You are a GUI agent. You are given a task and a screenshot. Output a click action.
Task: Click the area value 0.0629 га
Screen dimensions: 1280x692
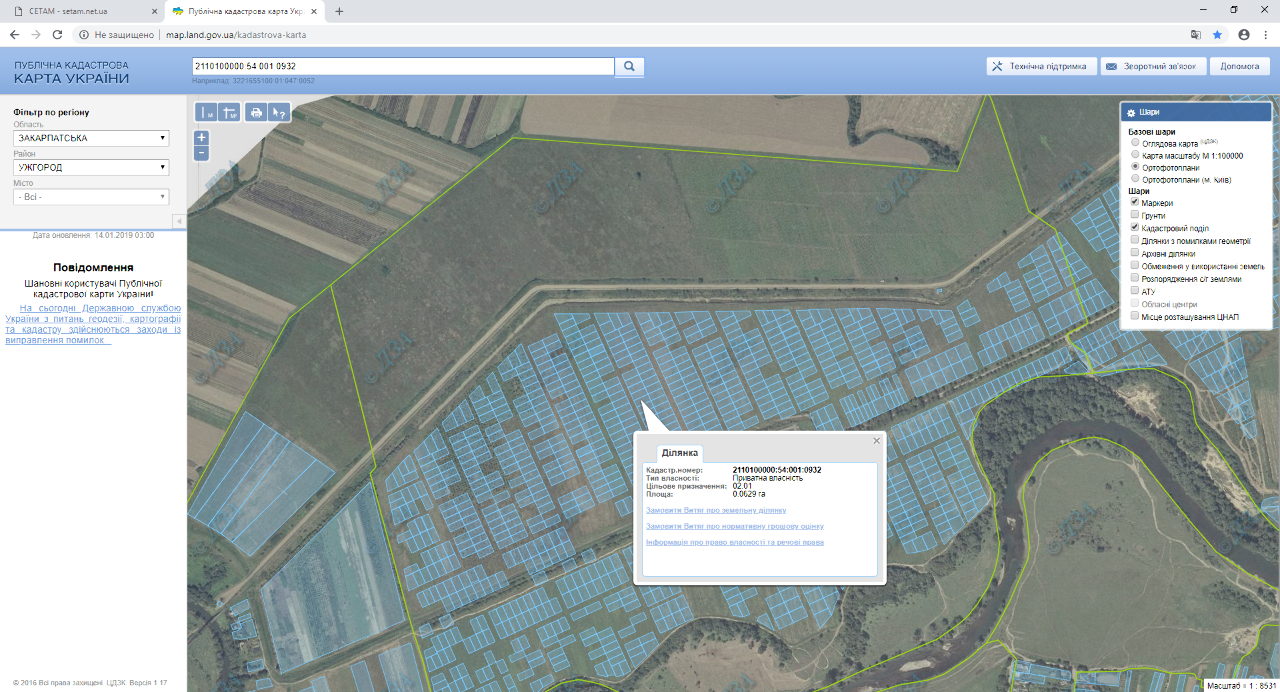click(x=751, y=494)
